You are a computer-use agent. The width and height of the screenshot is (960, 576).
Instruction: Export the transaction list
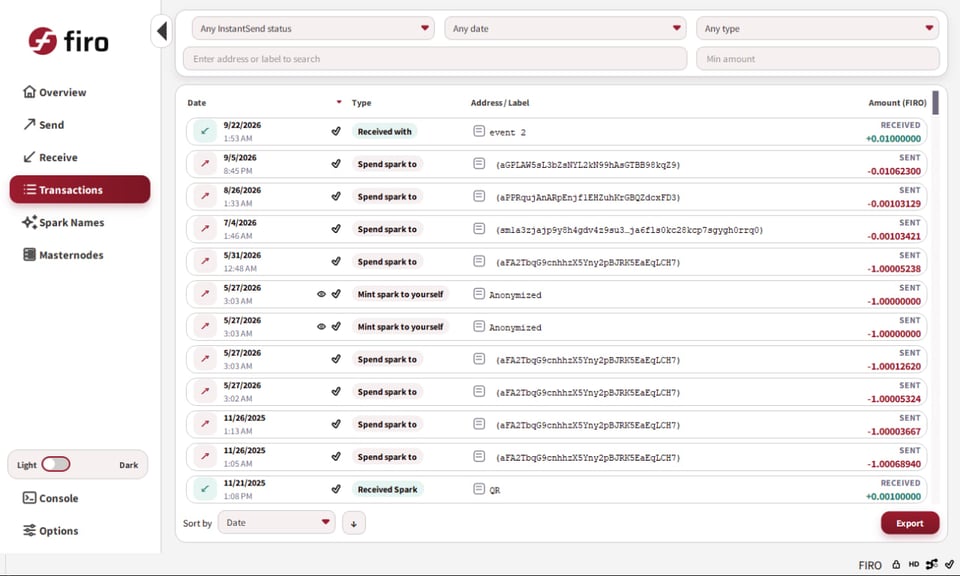point(910,523)
